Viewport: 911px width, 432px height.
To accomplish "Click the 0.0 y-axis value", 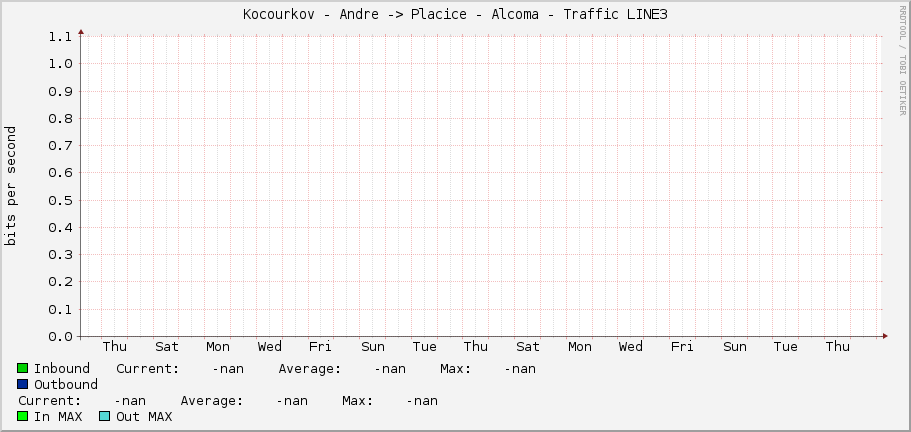I will (x=60, y=337).
